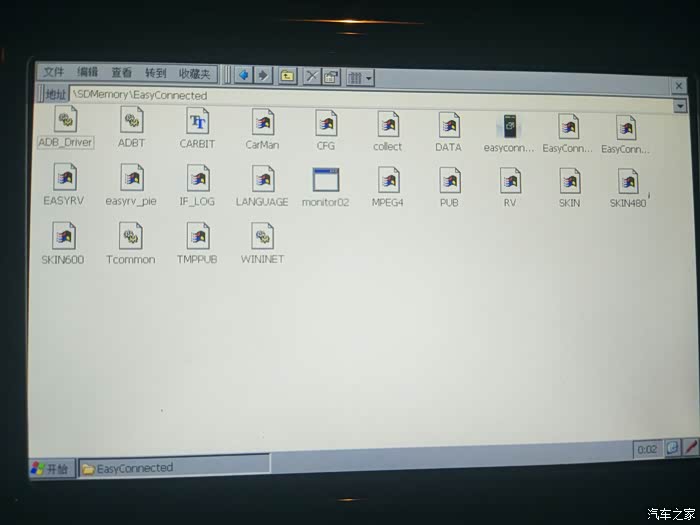Select the easyconn... phone icon file
The image size is (700, 525).
(x=509, y=133)
